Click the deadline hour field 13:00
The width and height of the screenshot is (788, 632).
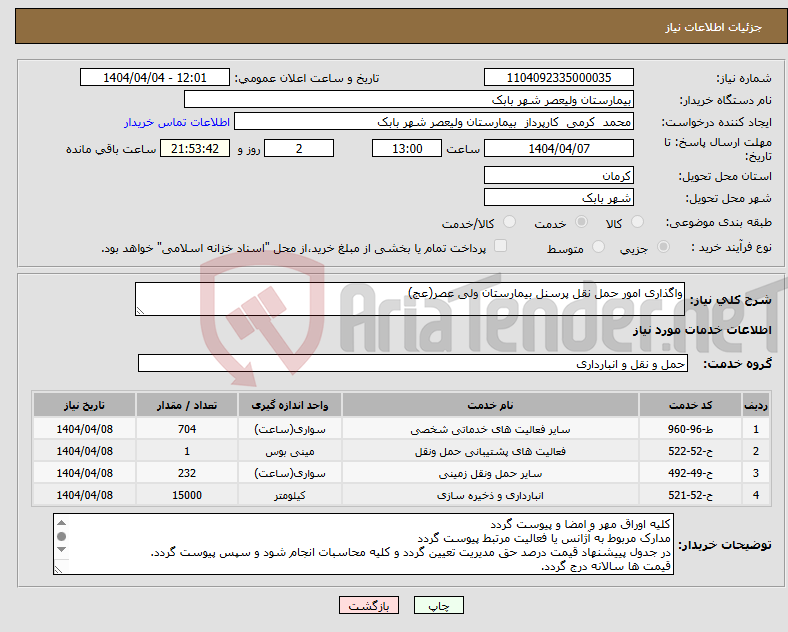(407, 148)
